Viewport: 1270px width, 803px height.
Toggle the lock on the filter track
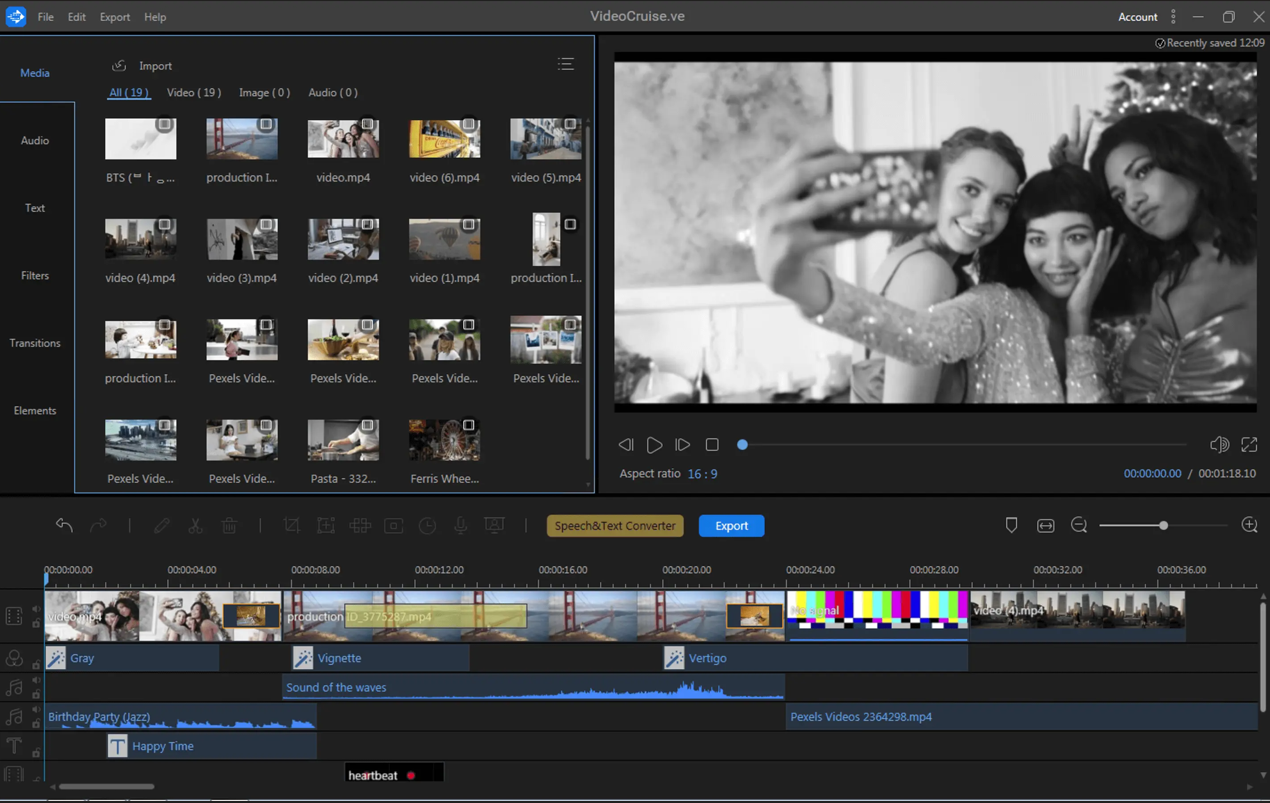click(x=36, y=664)
